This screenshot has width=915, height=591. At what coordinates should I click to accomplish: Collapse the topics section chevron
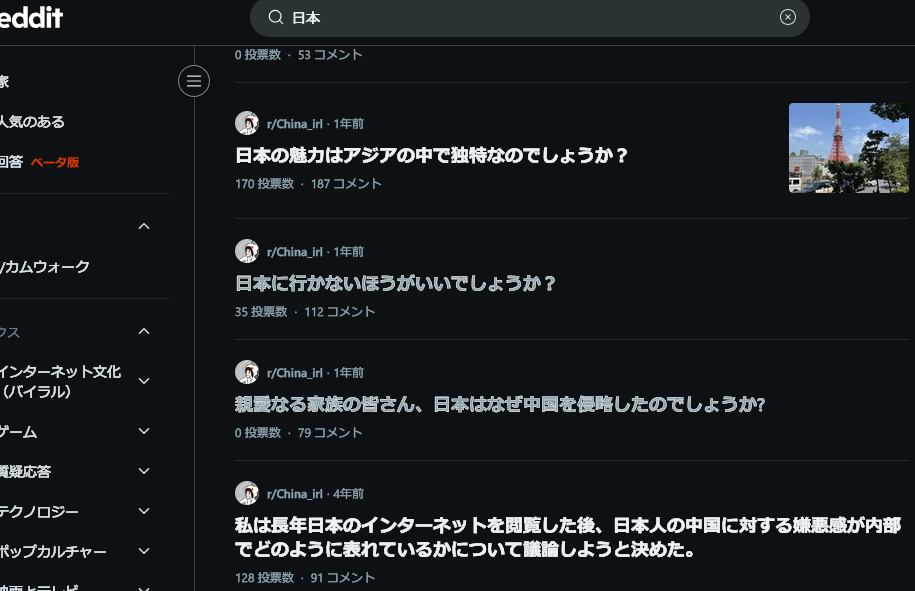(x=144, y=331)
